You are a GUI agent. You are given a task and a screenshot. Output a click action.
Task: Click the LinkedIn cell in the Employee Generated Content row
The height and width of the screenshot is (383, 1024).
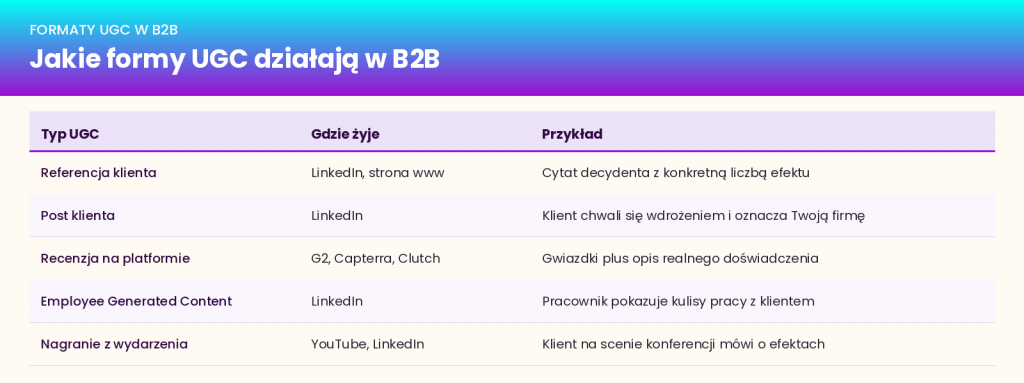click(337, 301)
